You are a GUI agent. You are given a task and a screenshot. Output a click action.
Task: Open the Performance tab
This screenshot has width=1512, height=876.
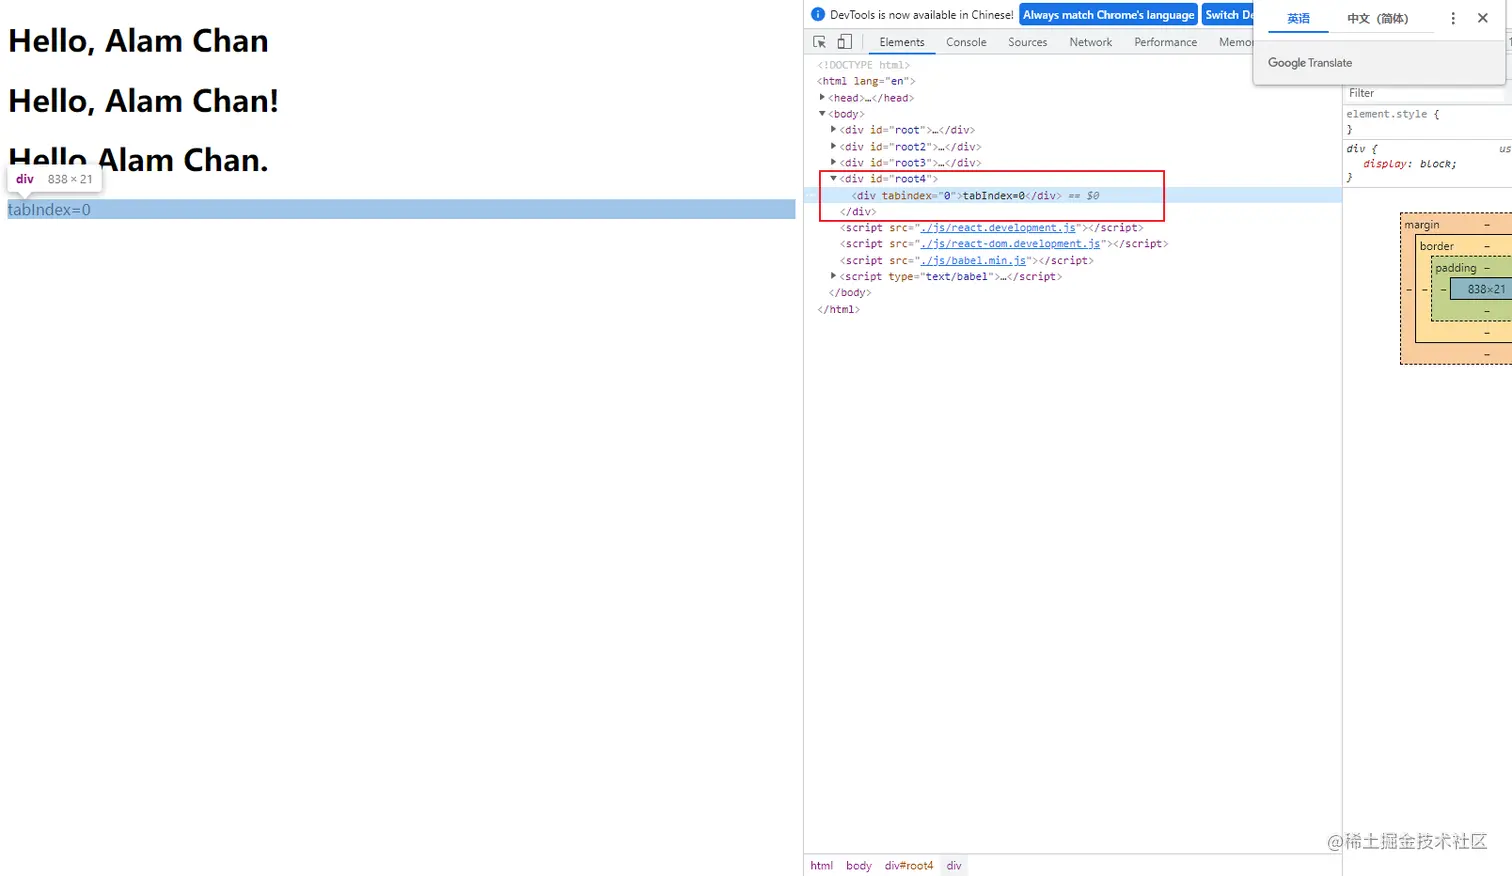1166,42
